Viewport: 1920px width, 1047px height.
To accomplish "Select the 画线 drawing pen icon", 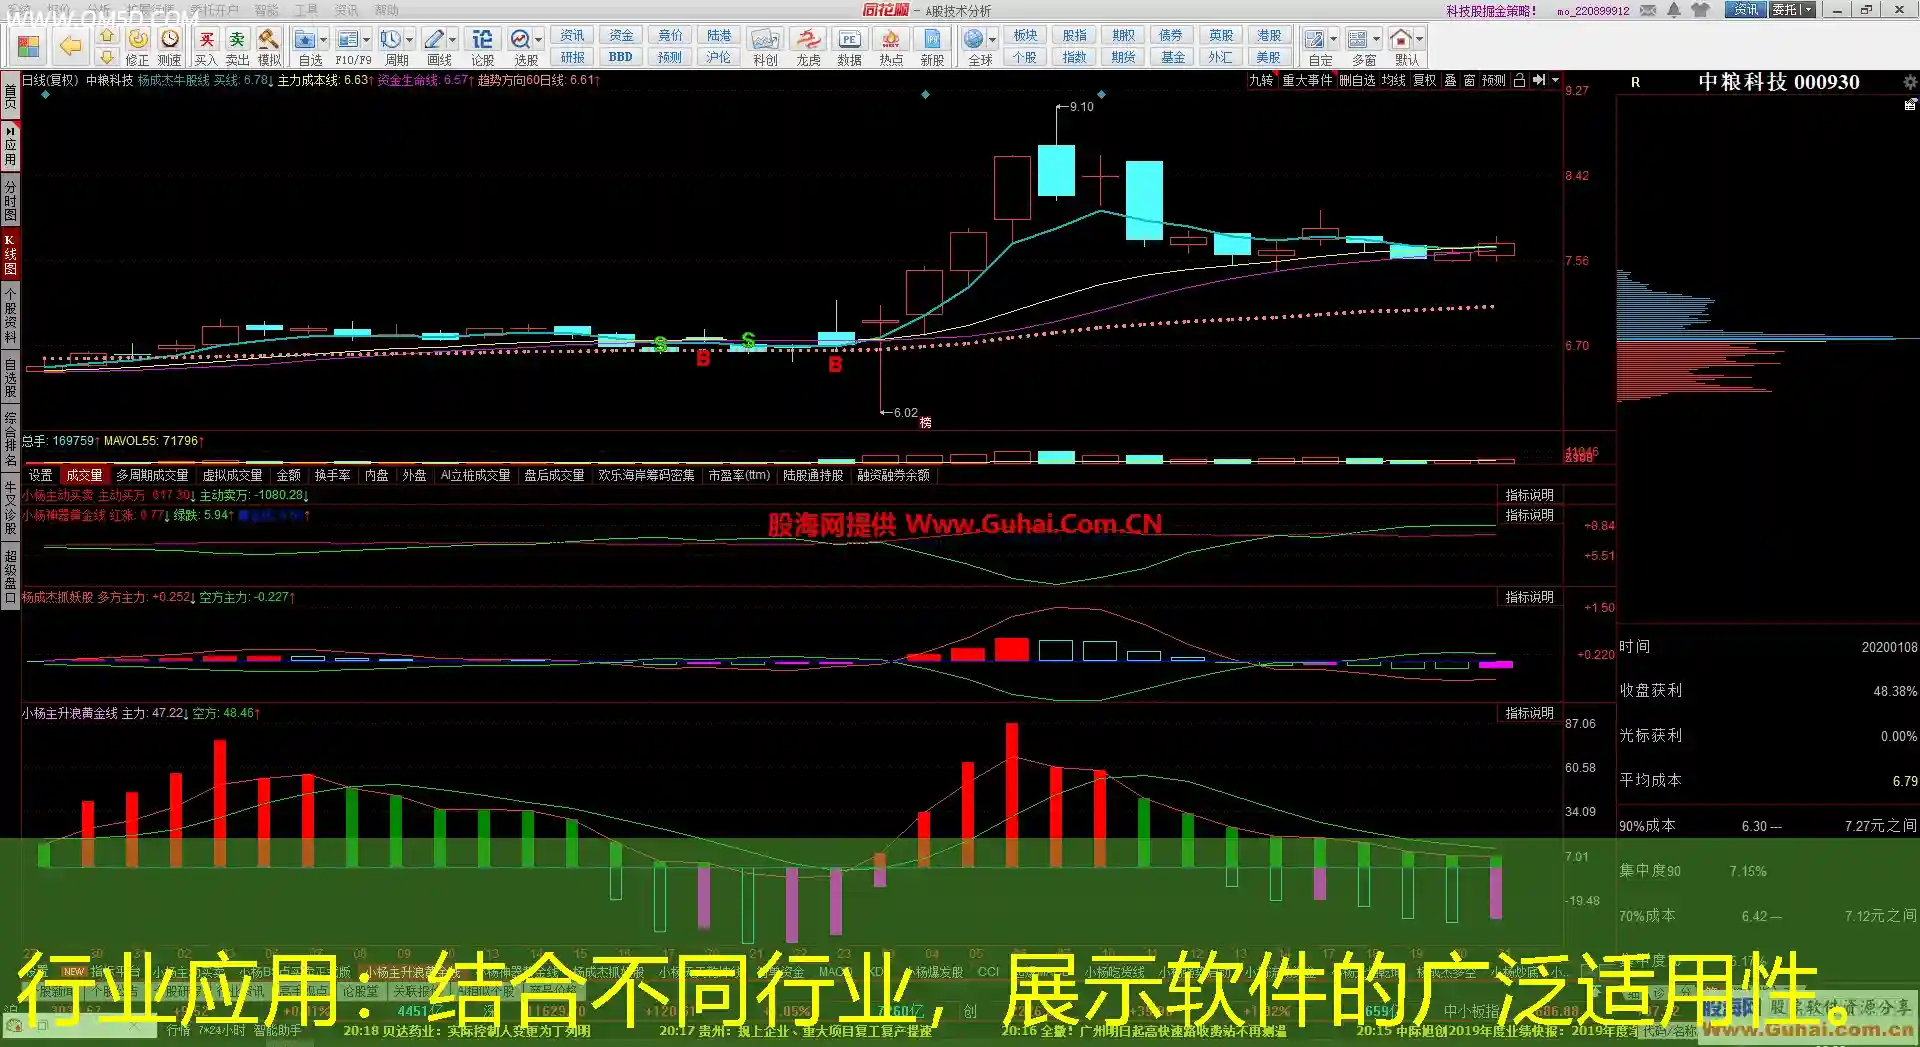I will pyautogui.click(x=434, y=39).
